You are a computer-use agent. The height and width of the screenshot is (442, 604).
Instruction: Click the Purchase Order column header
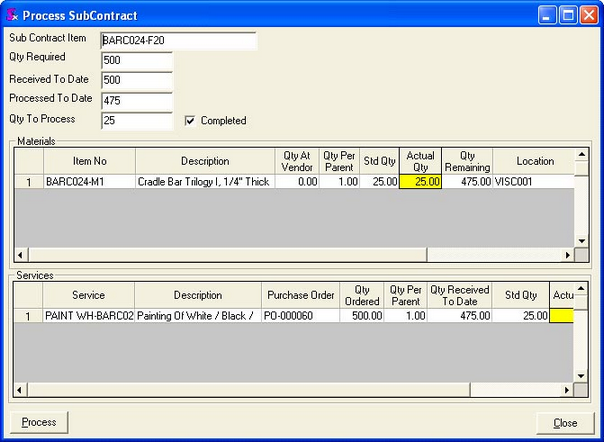click(x=300, y=295)
